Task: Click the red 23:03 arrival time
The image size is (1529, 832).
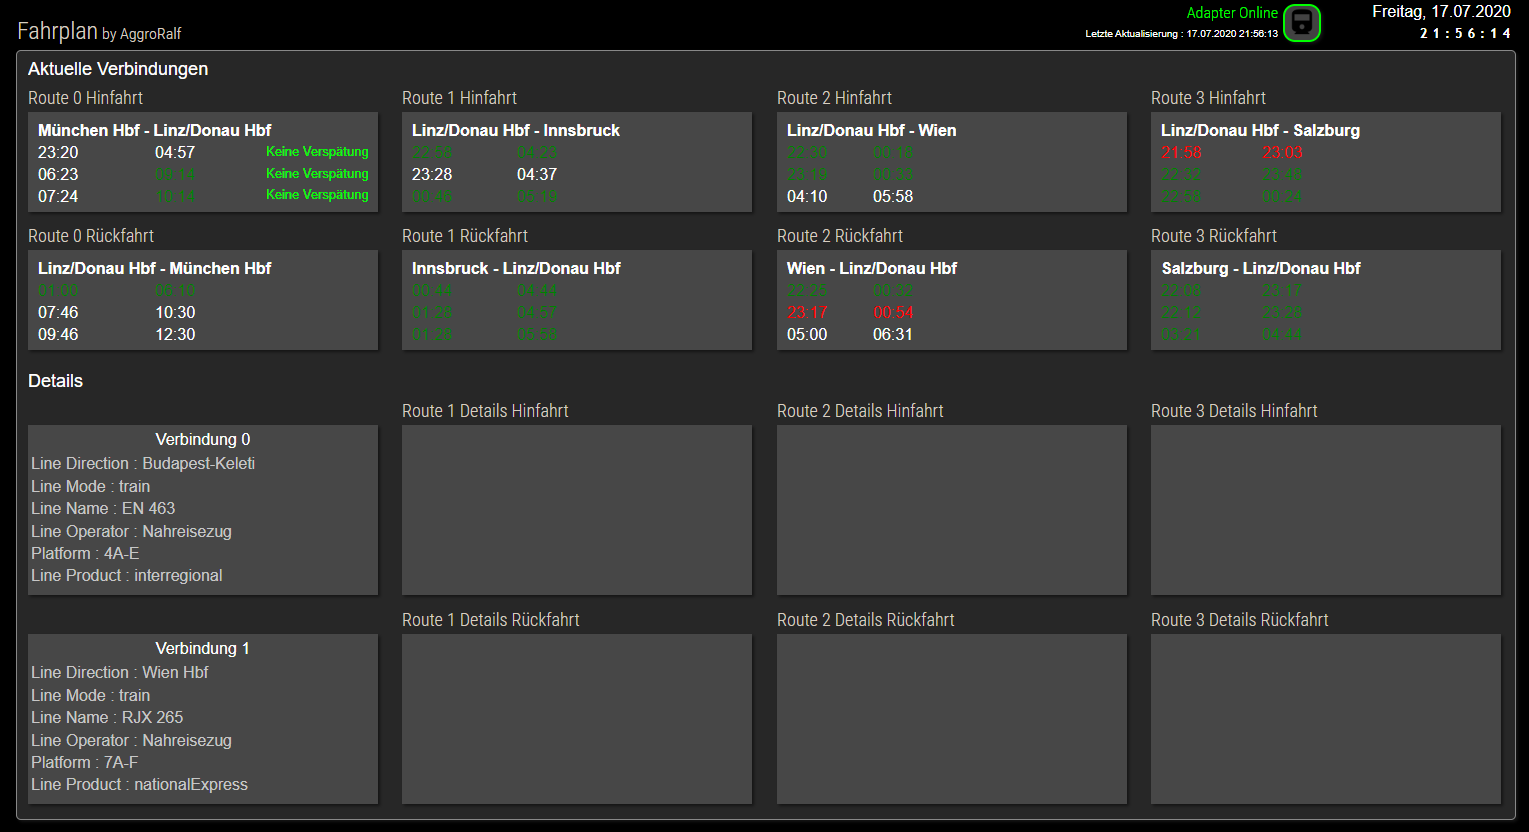Action: pos(1282,152)
